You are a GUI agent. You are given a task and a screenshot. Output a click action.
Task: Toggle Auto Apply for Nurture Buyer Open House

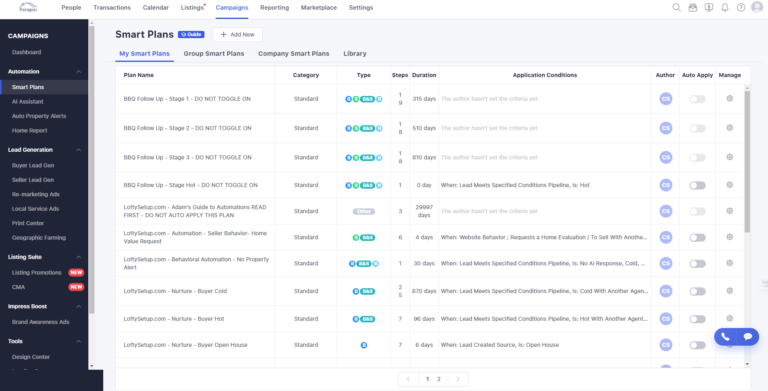pyautogui.click(x=697, y=345)
